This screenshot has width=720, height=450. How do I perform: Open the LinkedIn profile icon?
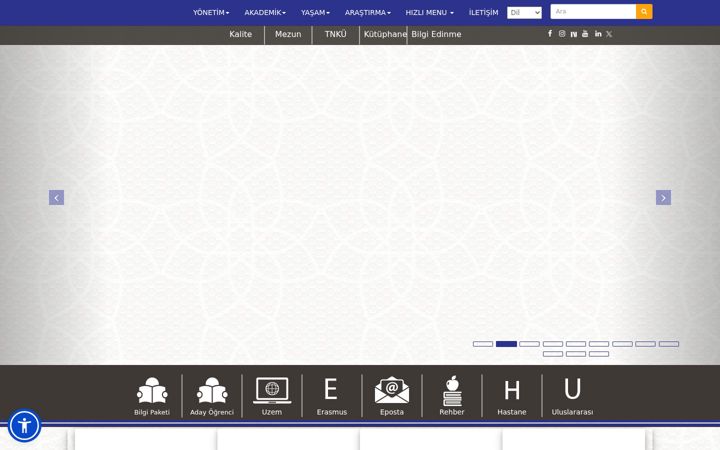pyautogui.click(x=598, y=34)
